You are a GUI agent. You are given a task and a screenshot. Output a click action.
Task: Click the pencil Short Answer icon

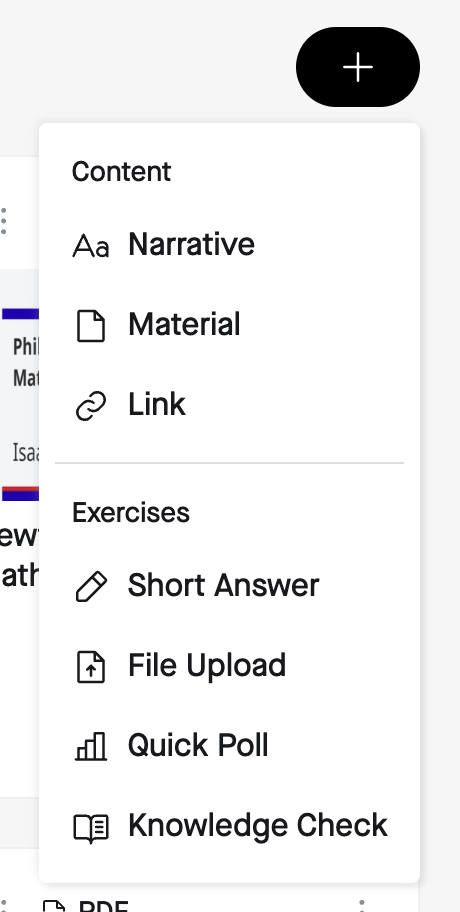tap(91, 586)
